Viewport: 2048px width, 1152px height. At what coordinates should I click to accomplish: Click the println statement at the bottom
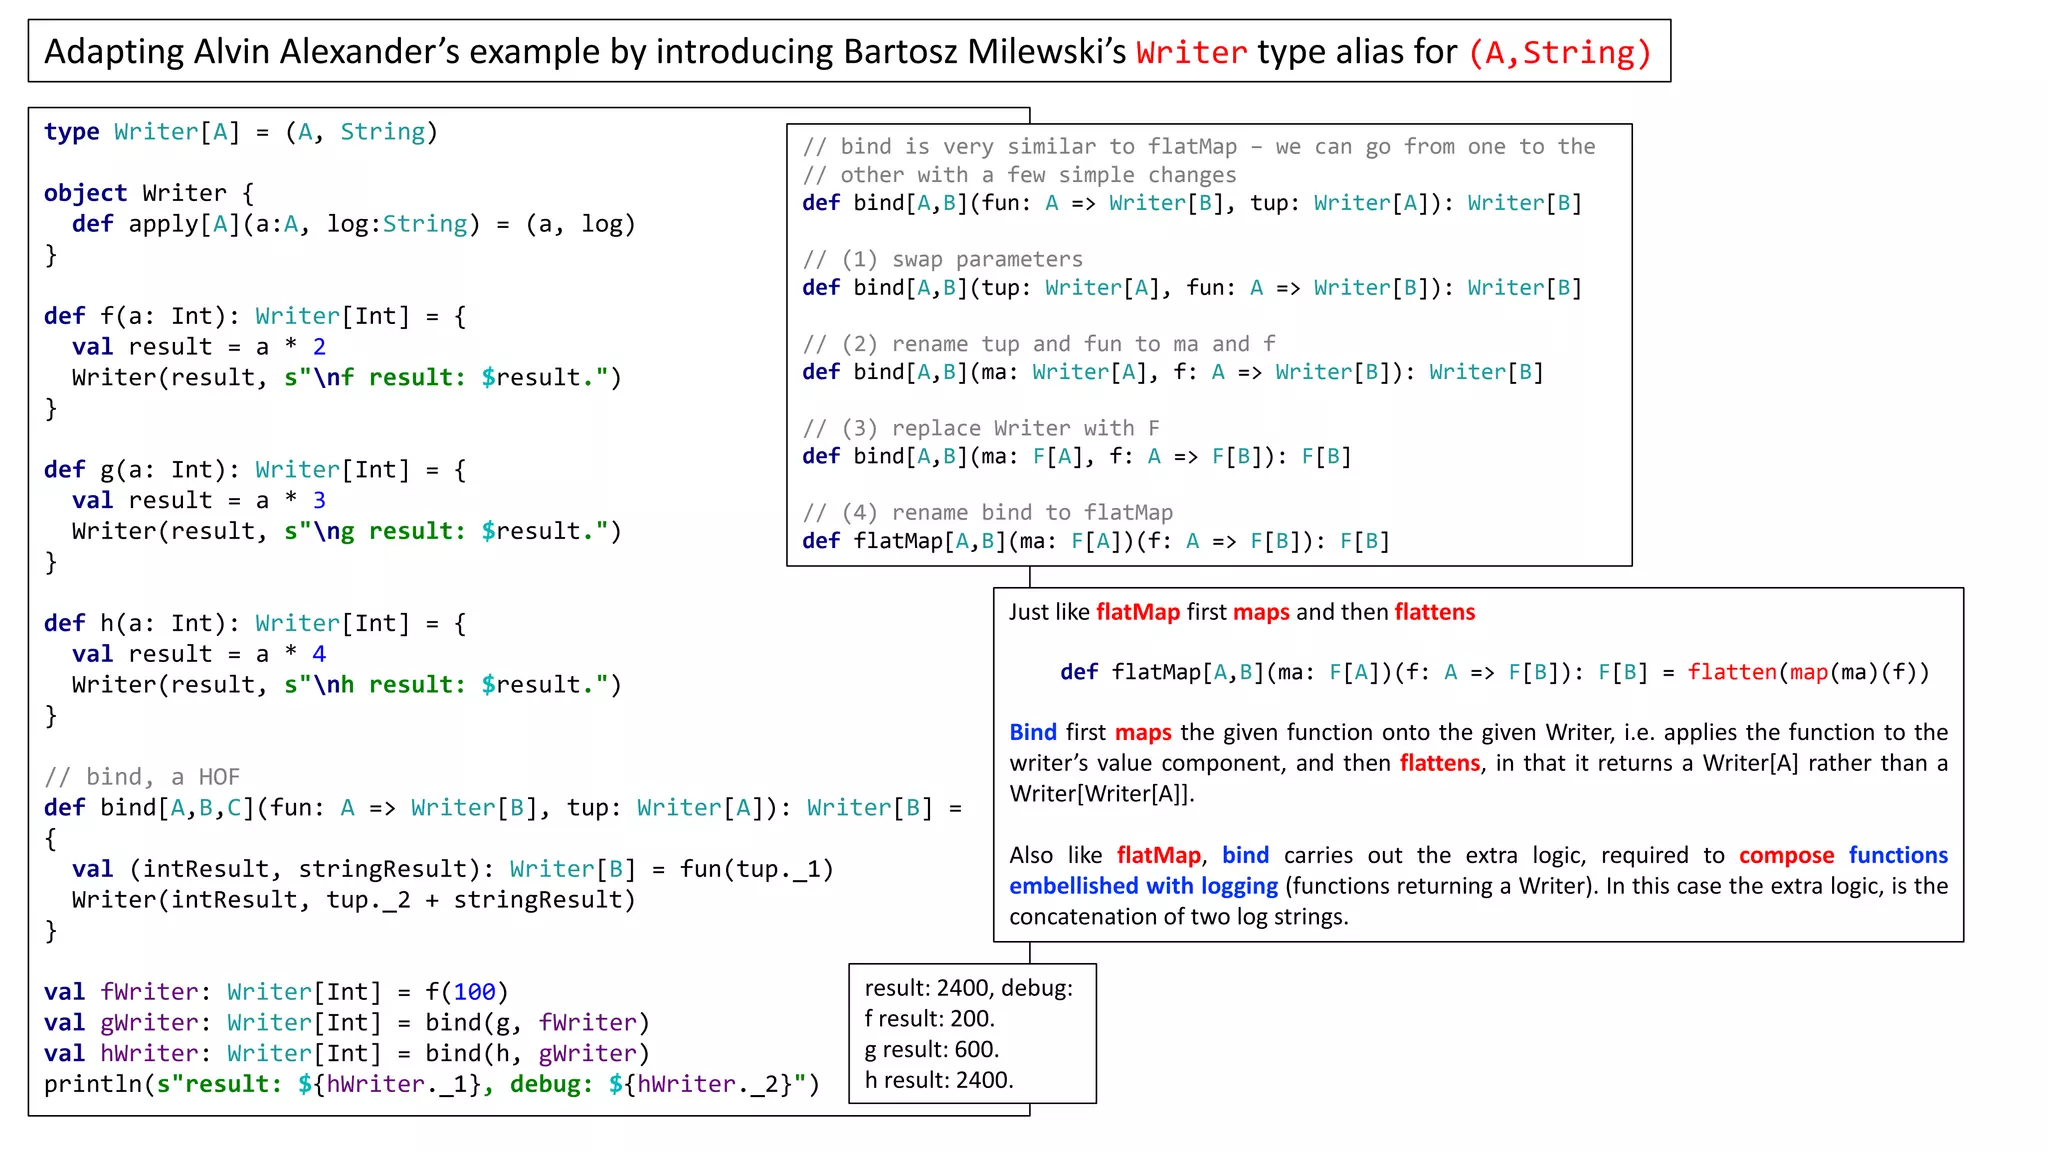pos(431,1084)
